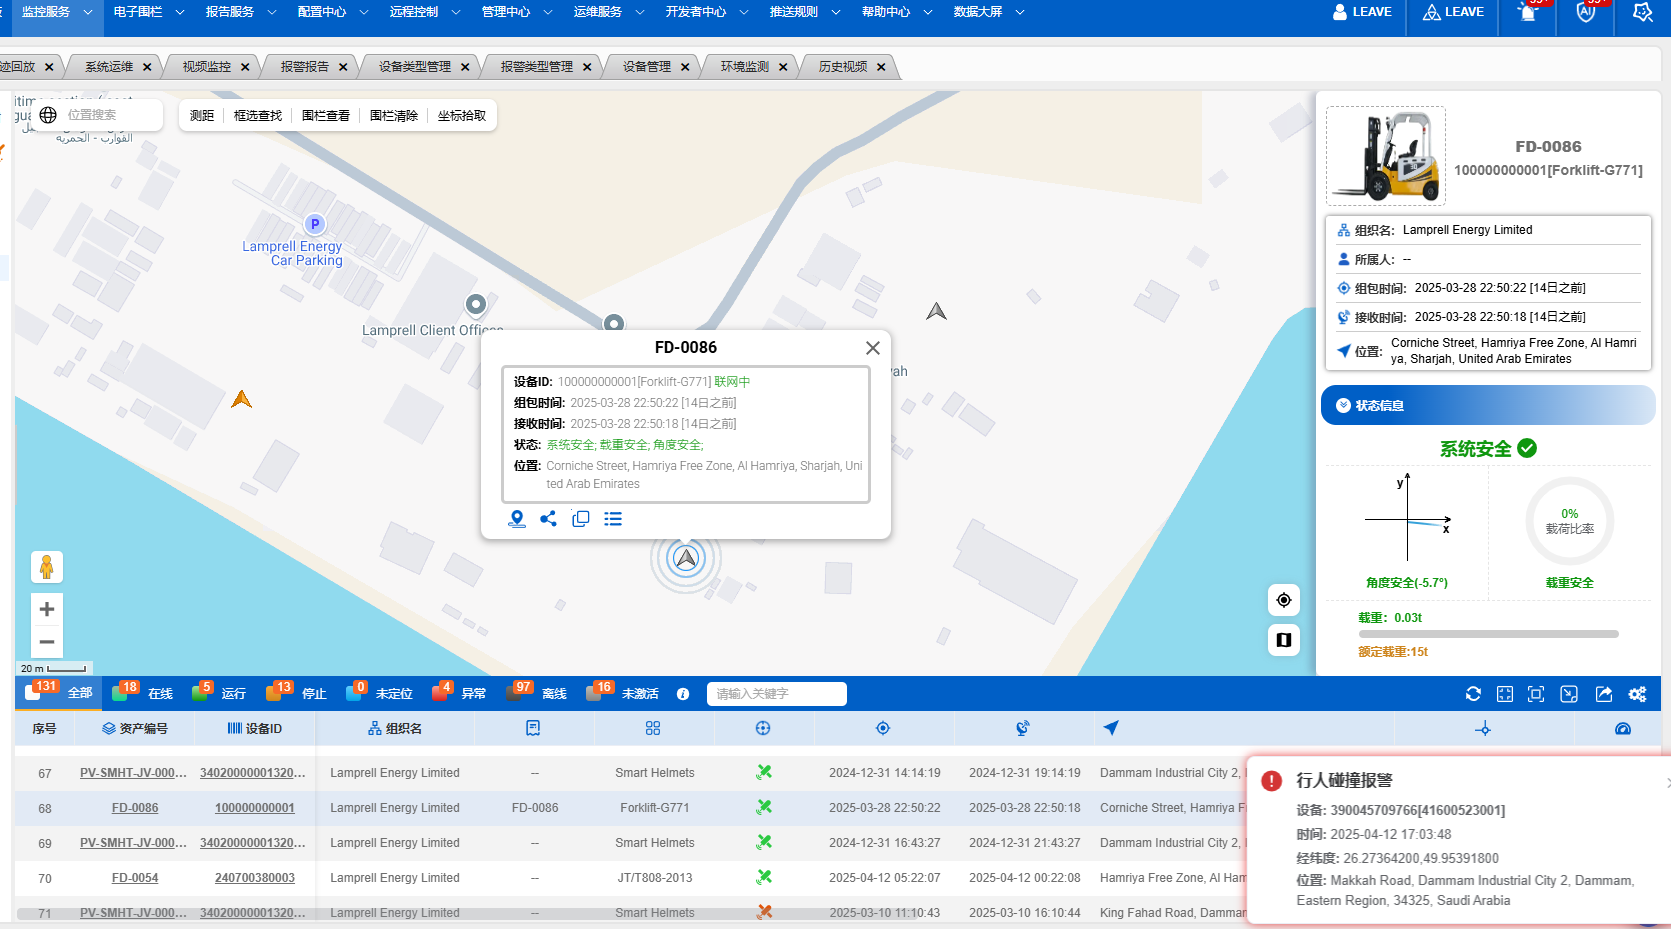Switch to the 环境监测 tab
The image size is (1671, 929).
point(745,67)
